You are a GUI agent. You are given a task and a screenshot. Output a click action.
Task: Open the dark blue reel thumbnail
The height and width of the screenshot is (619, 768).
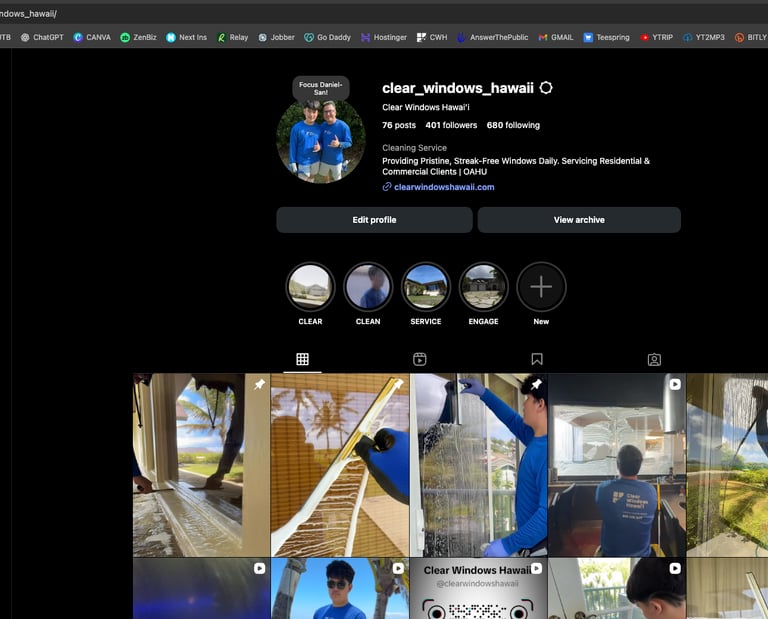[201, 589]
